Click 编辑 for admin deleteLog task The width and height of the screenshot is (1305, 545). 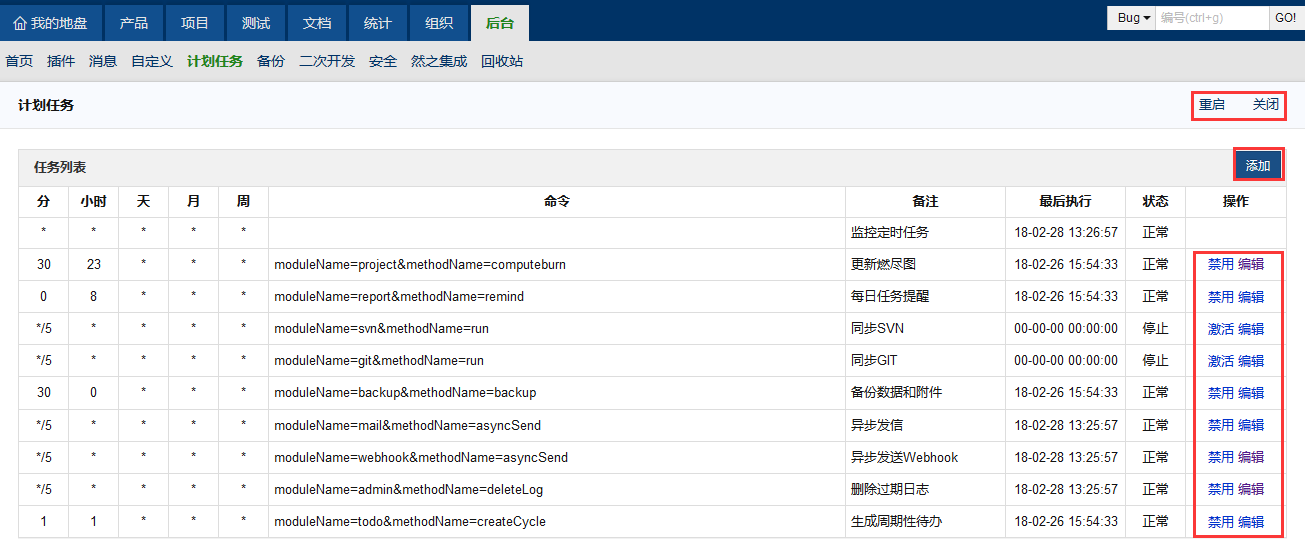tap(1251, 489)
